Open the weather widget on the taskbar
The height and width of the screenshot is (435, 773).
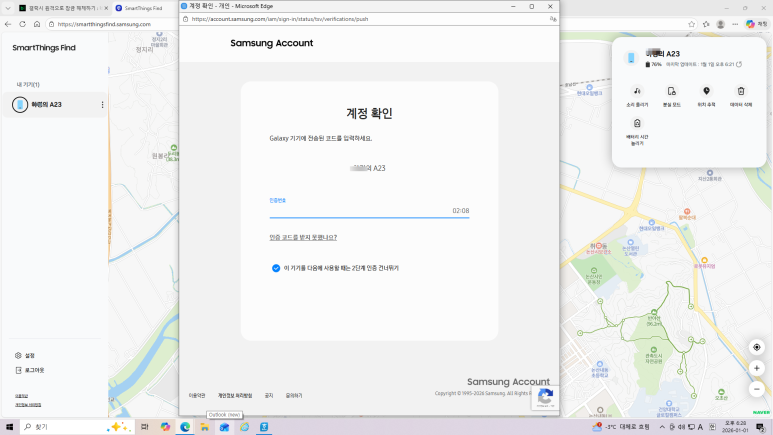click(621, 427)
